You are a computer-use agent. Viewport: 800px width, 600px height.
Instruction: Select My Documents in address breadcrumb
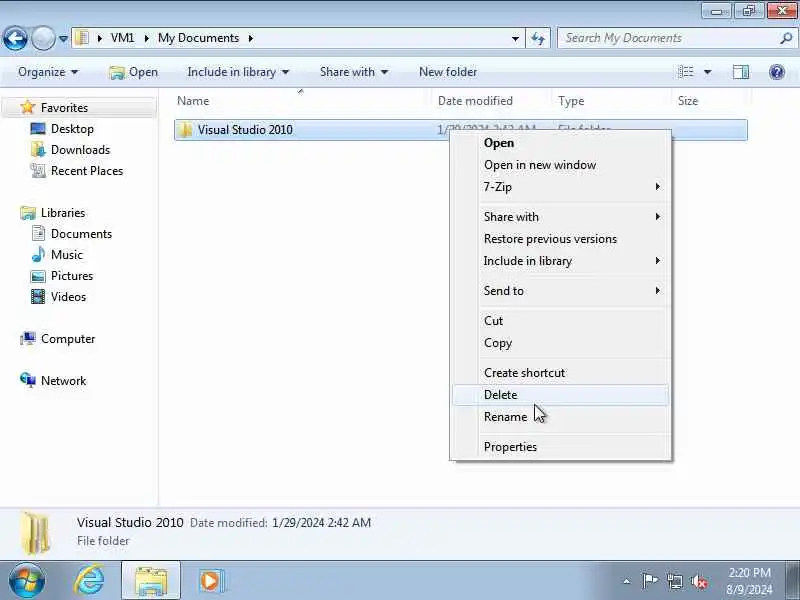click(198, 38)
